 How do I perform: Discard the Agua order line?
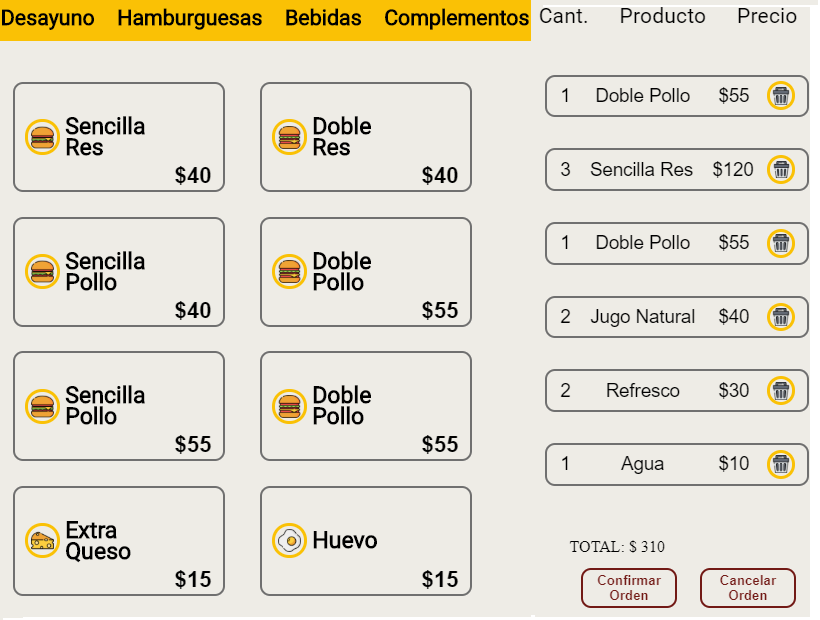pos(781,464)
